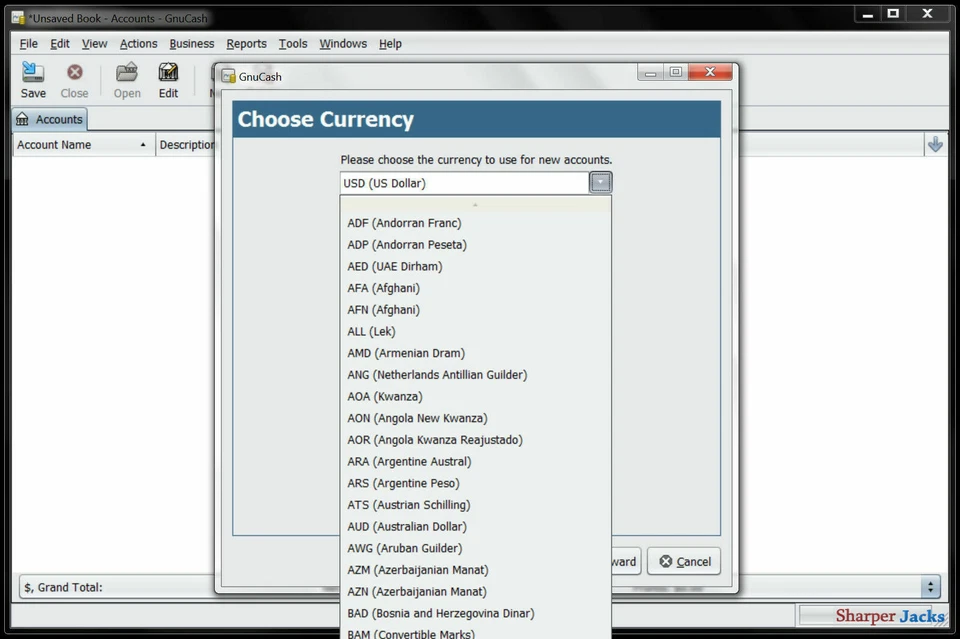The image size is (960, 639).
Task: Click the GnuCash icon in the dialog titlebar
Action: pyautogui.click(x=229, y=76)
